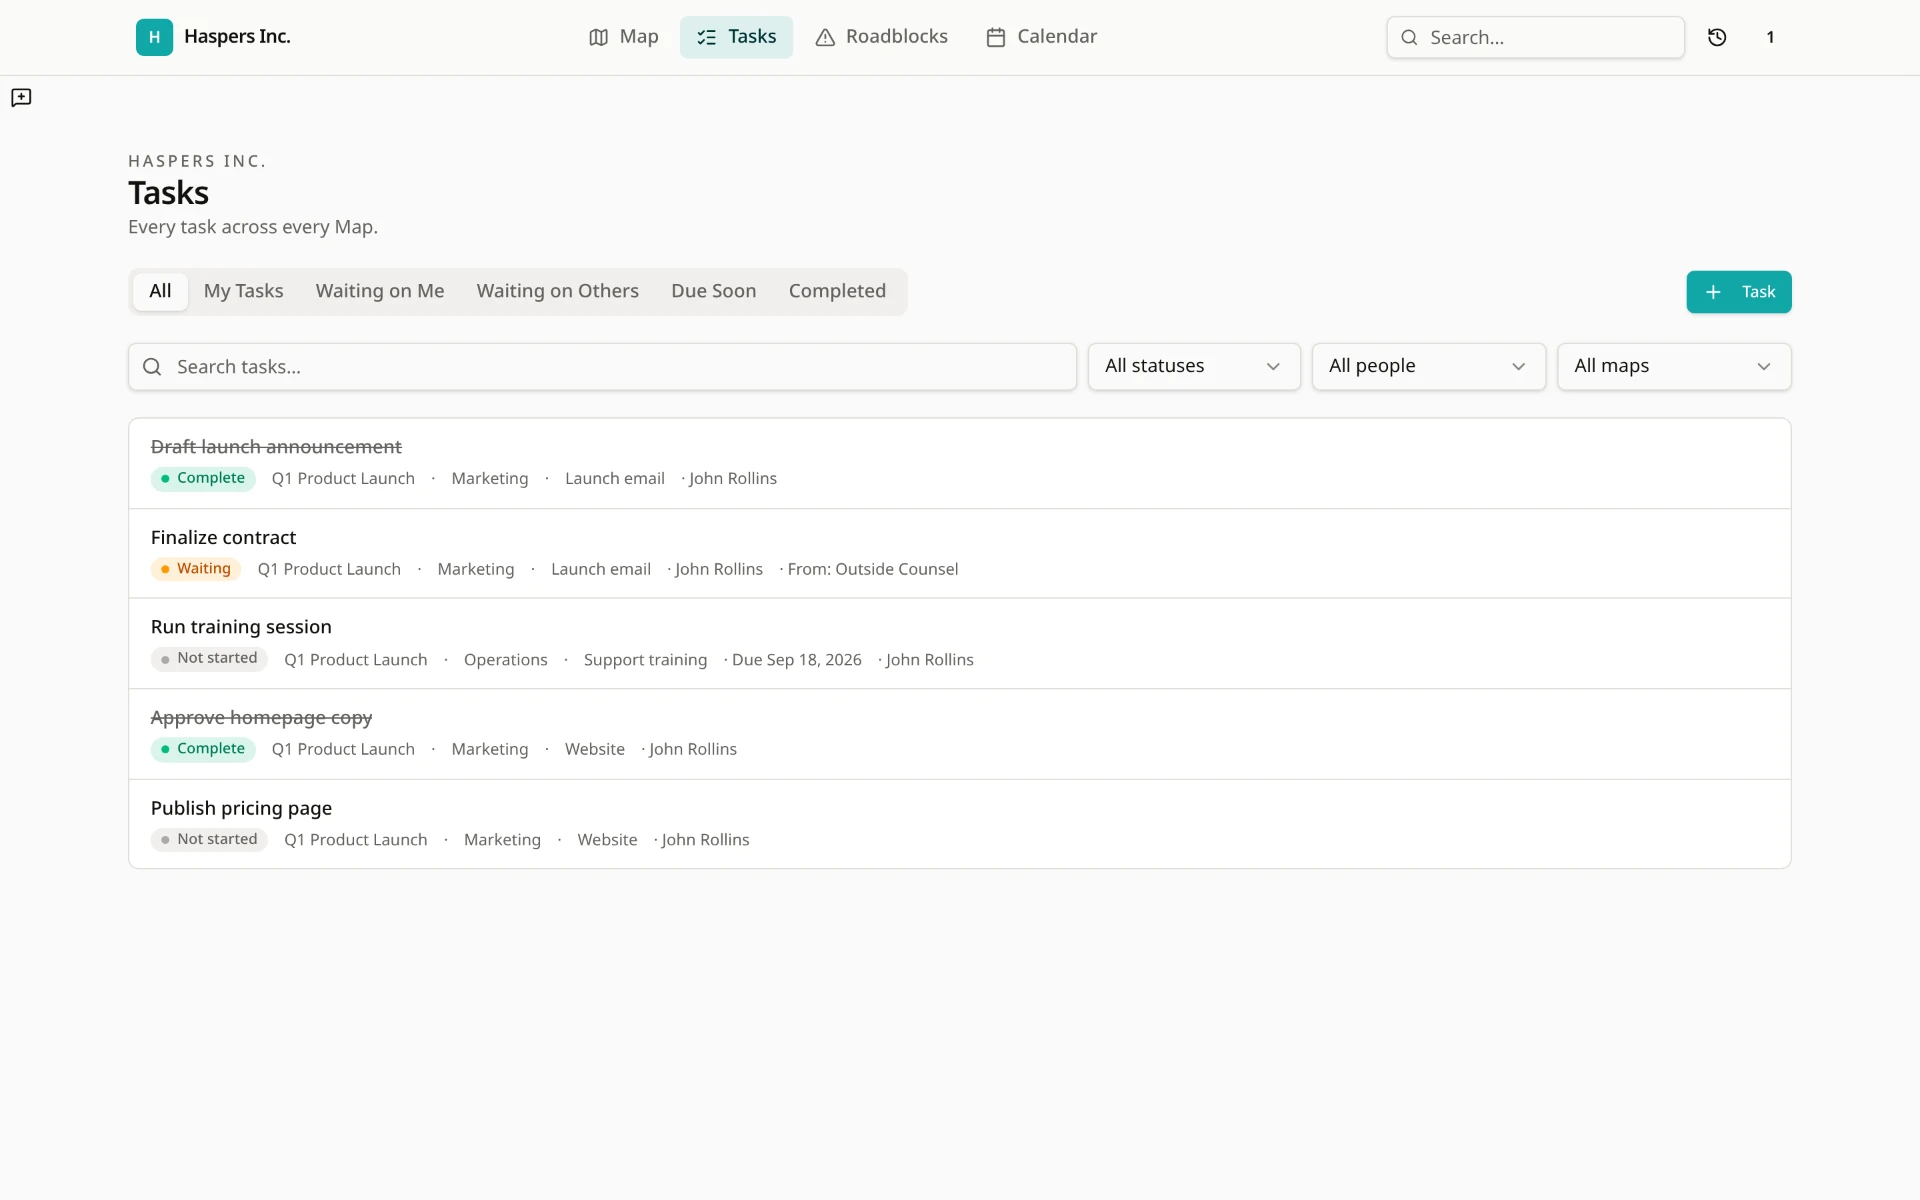The width and height of the screenshot is (1920, 1200).
Task: Click Complete badge on Draft launch announcement
Action: [x=203, y=479]
